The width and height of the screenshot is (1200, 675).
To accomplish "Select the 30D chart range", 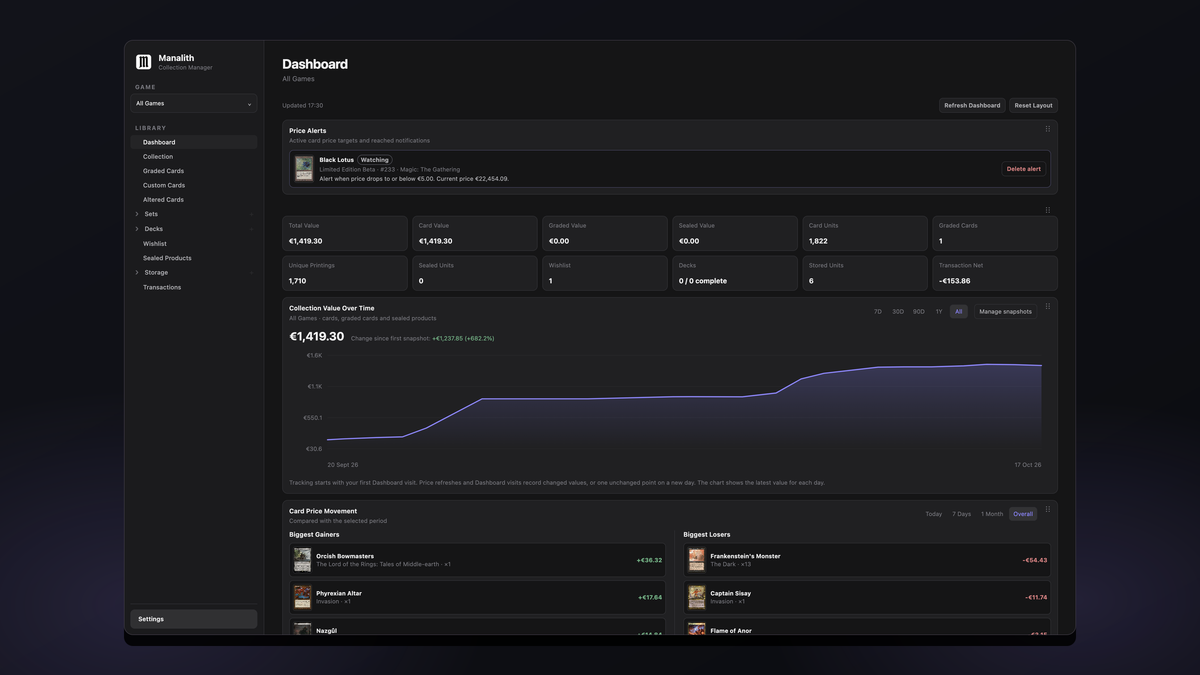I will [x=898, y=312].
